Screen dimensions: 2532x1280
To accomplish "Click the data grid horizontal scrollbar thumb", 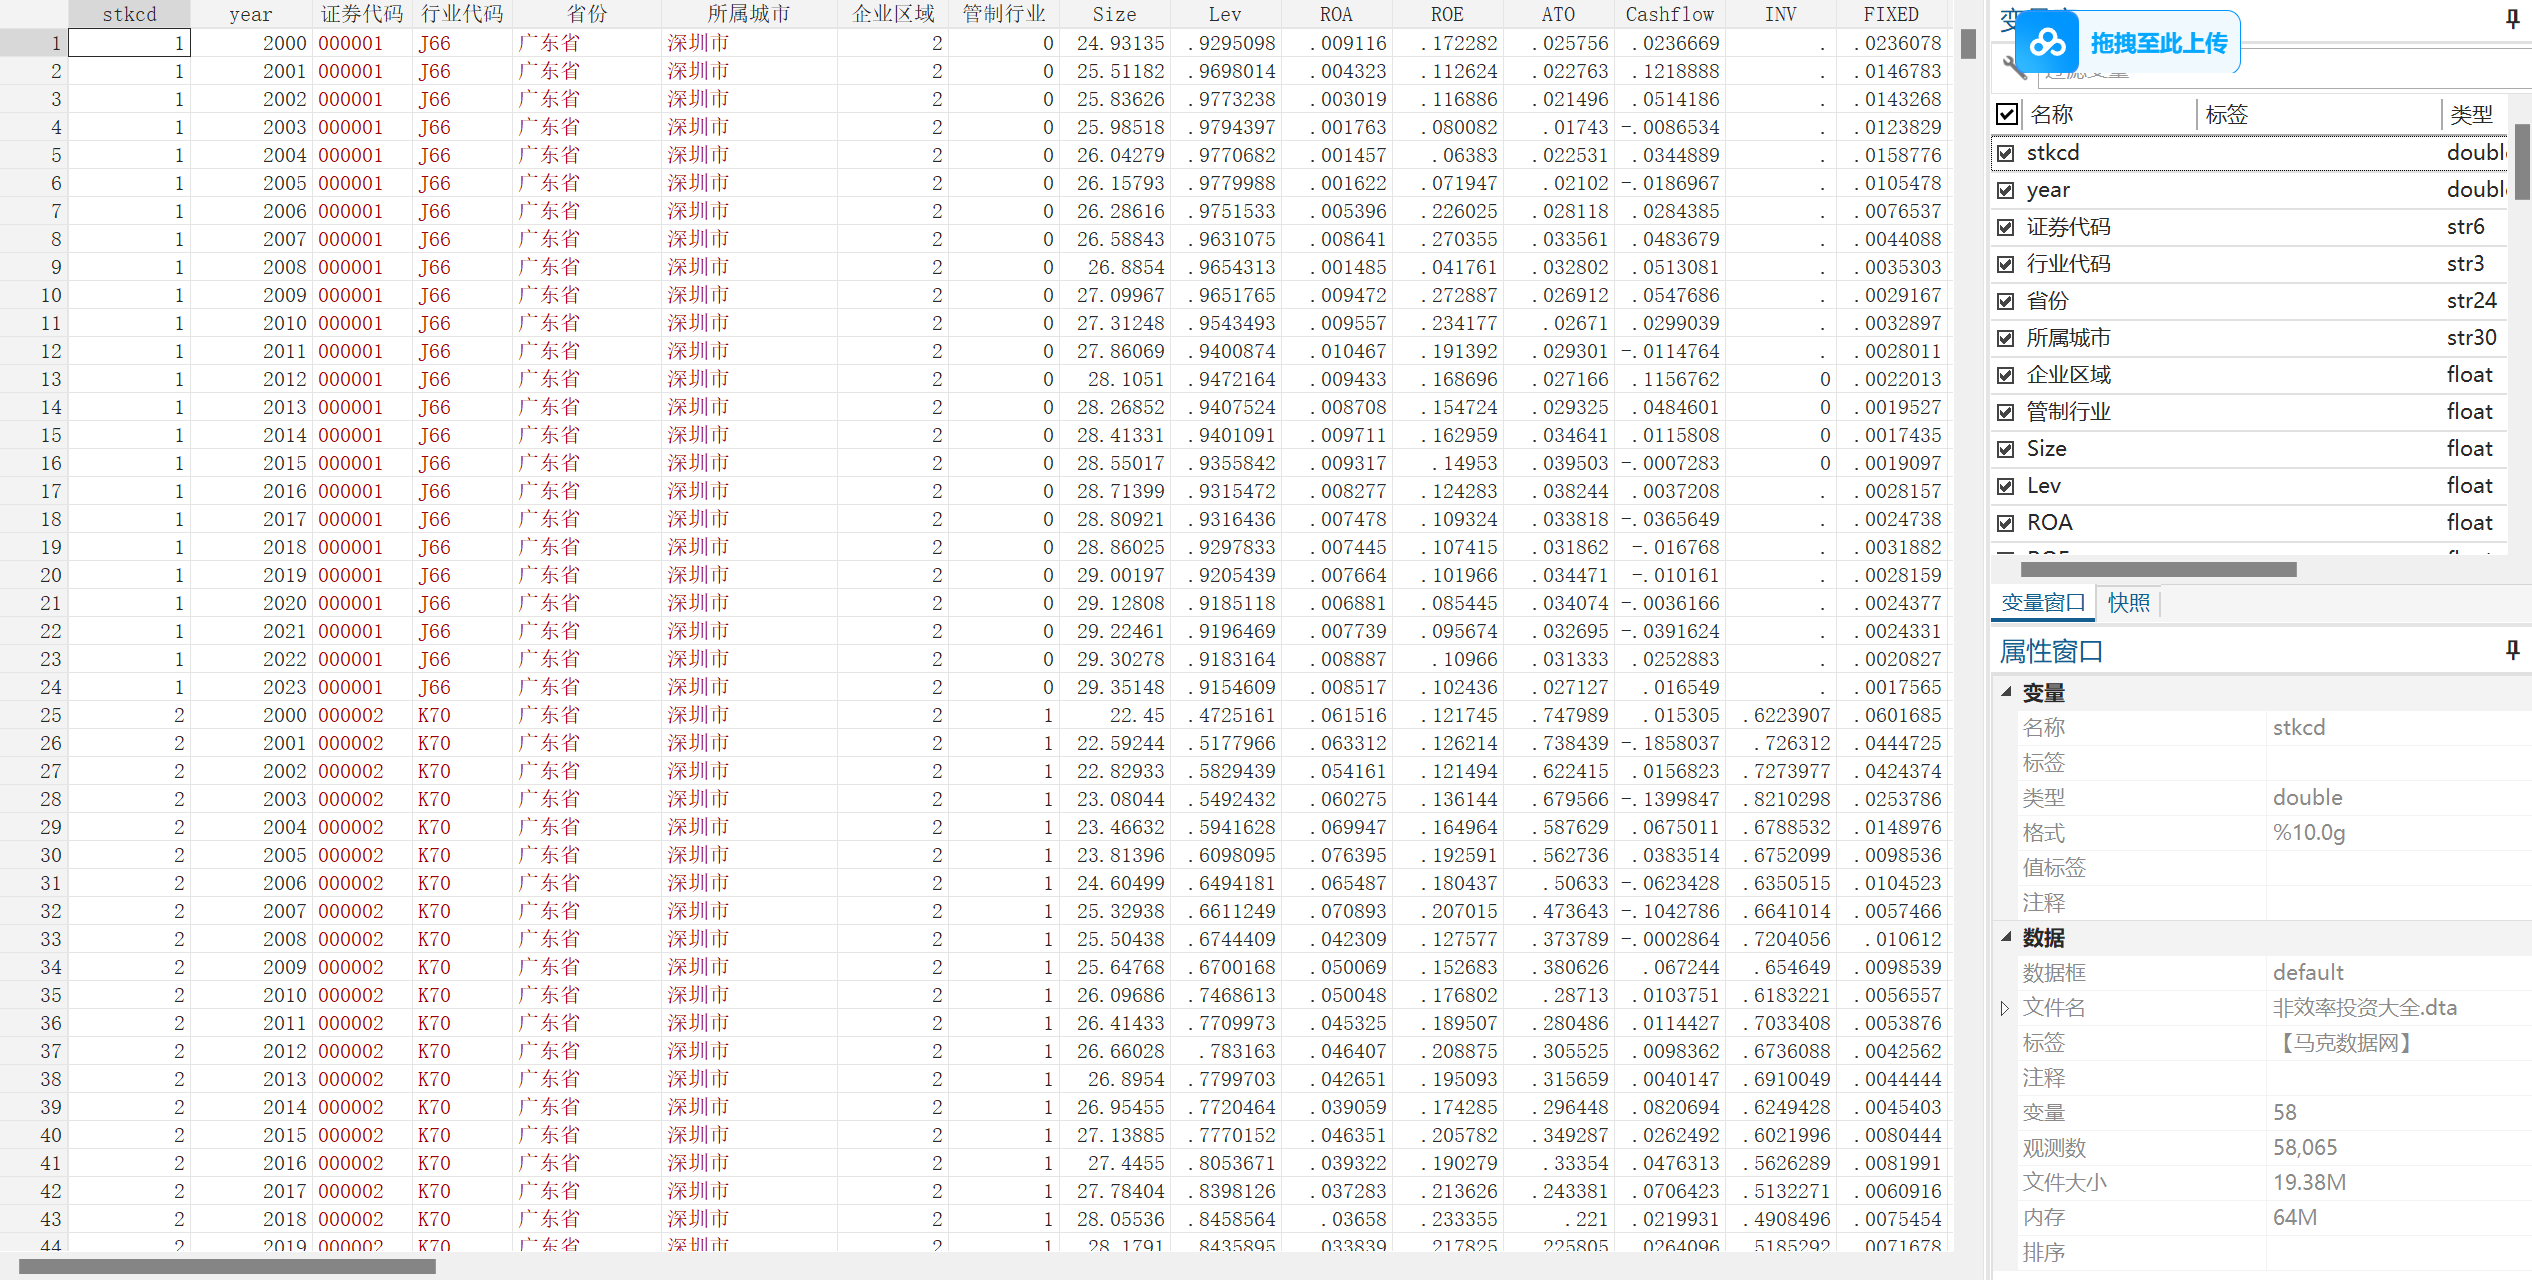I will [x=227, y=1266].
